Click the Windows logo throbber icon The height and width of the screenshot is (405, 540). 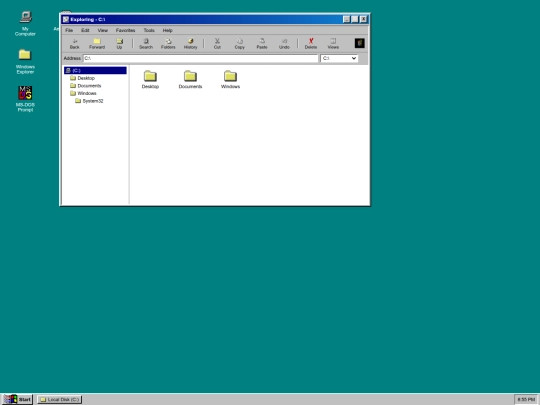360,43
